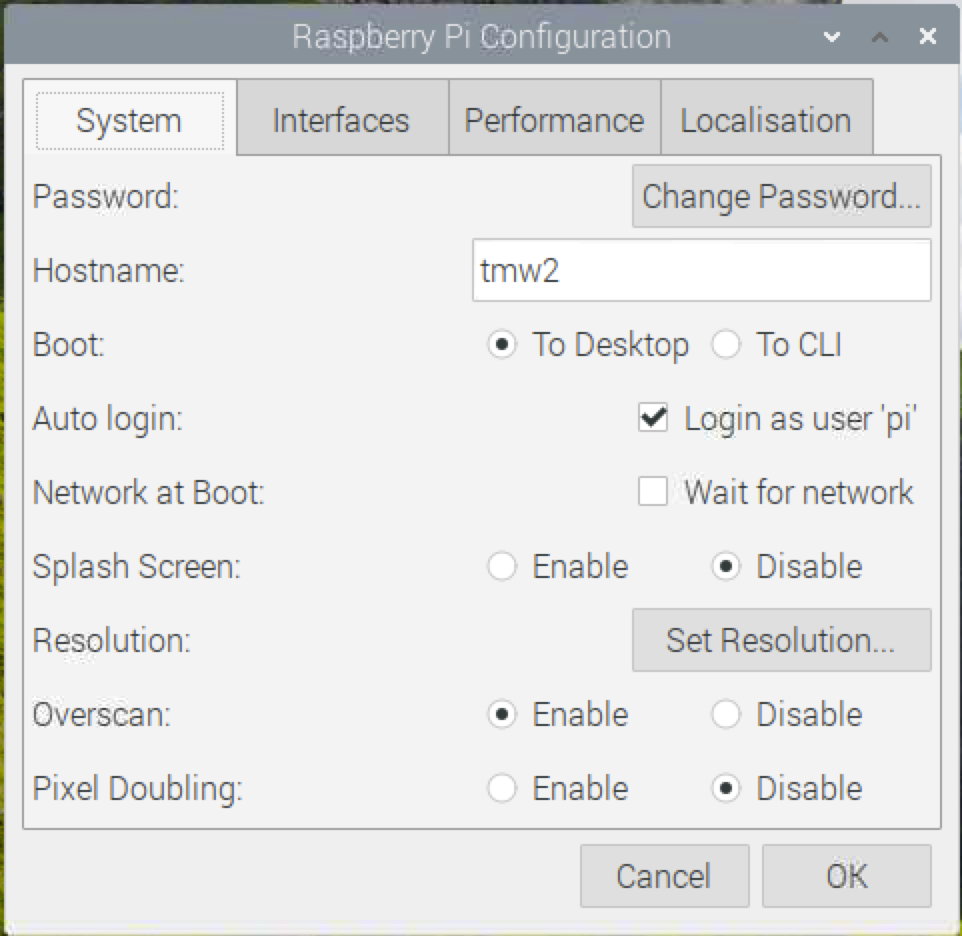Close the Raspberry Pi Configuration window
Screen dimensions: 962x936
point(928,38)
